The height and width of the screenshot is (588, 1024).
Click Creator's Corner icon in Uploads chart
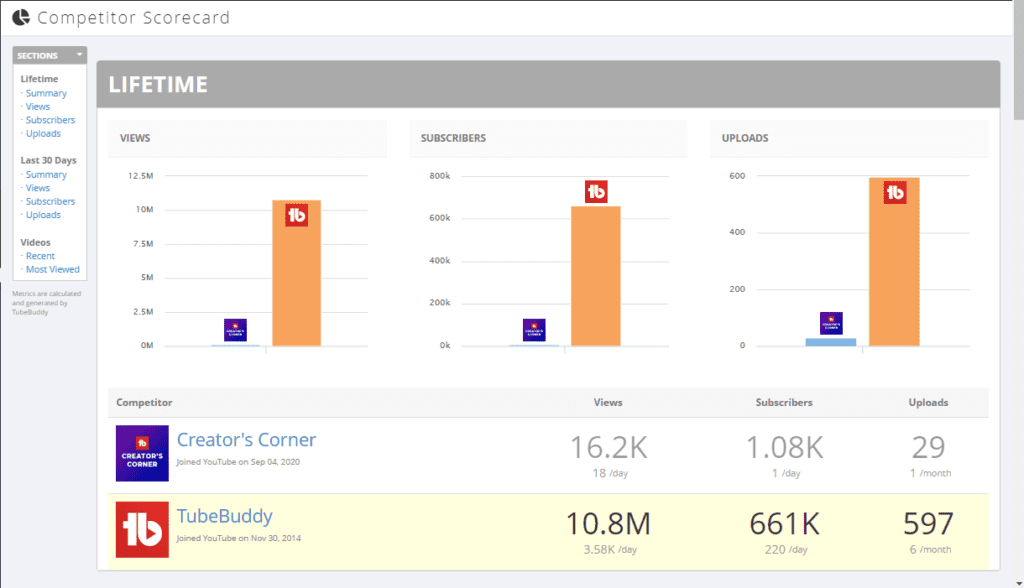click(x=831, y=323)
